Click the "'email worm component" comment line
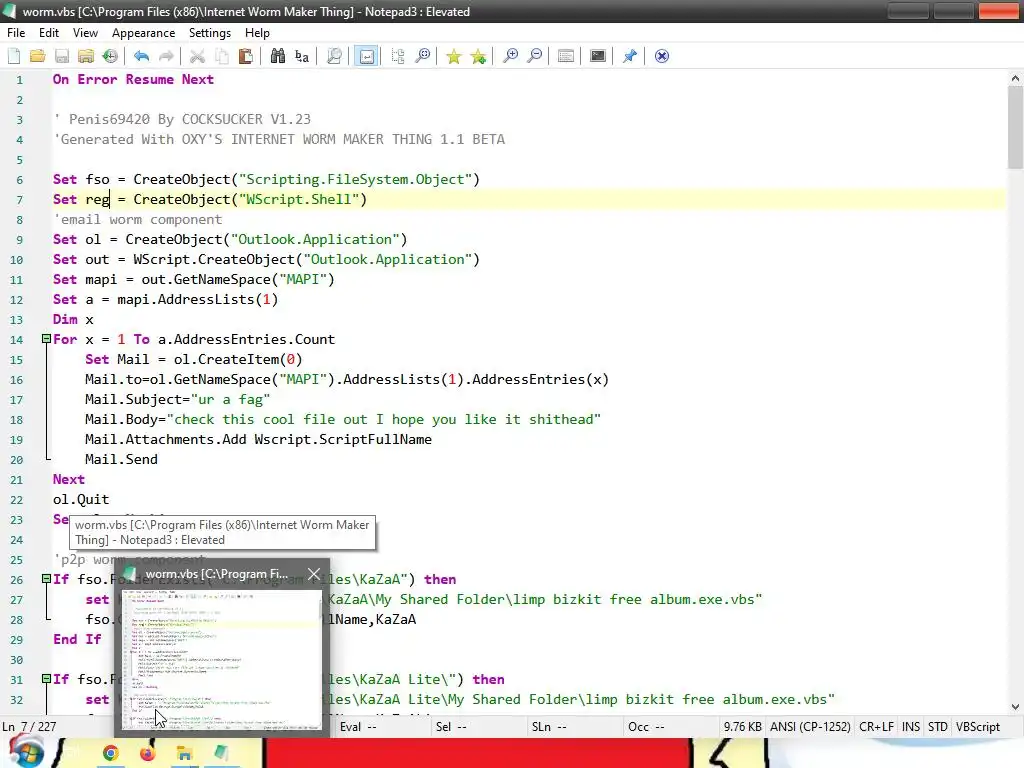 pos(138,219)
